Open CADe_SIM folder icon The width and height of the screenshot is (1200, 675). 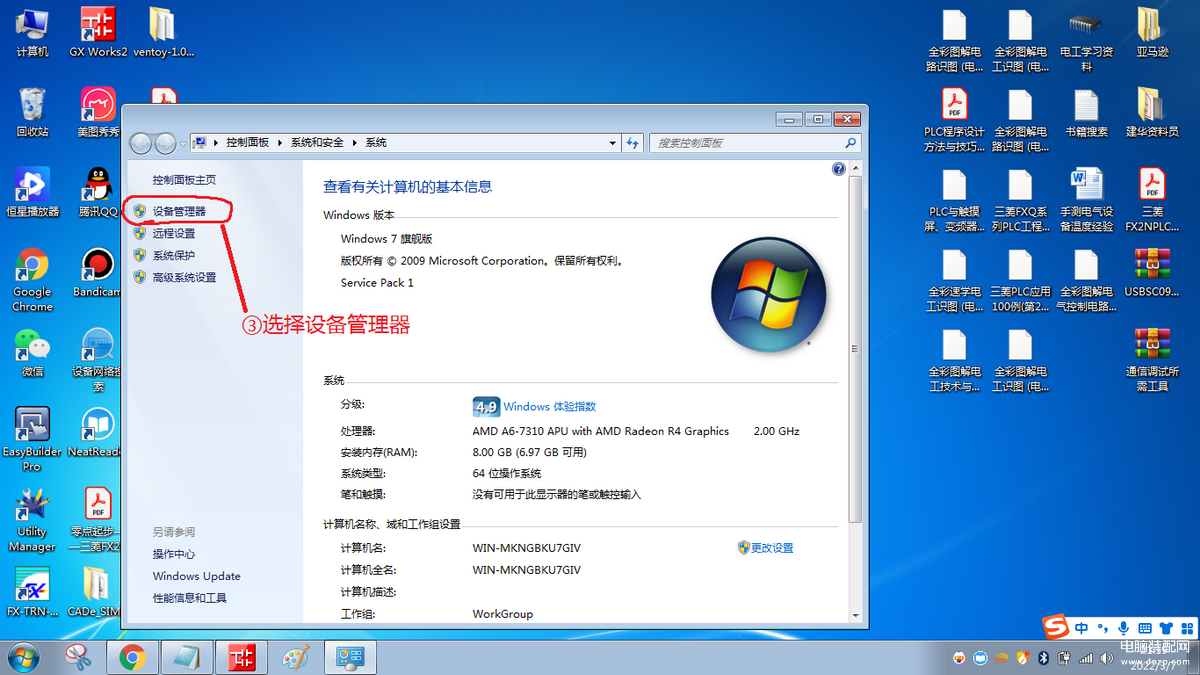(x=95, y=592)
